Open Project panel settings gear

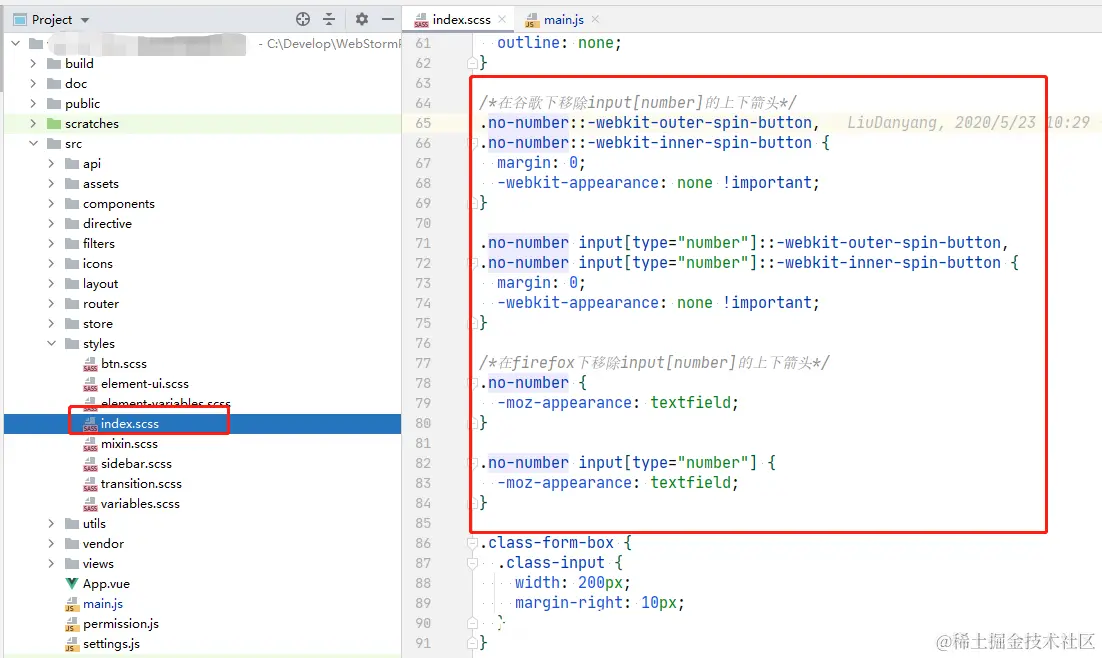pyautogui.click(x=361, y=19)
